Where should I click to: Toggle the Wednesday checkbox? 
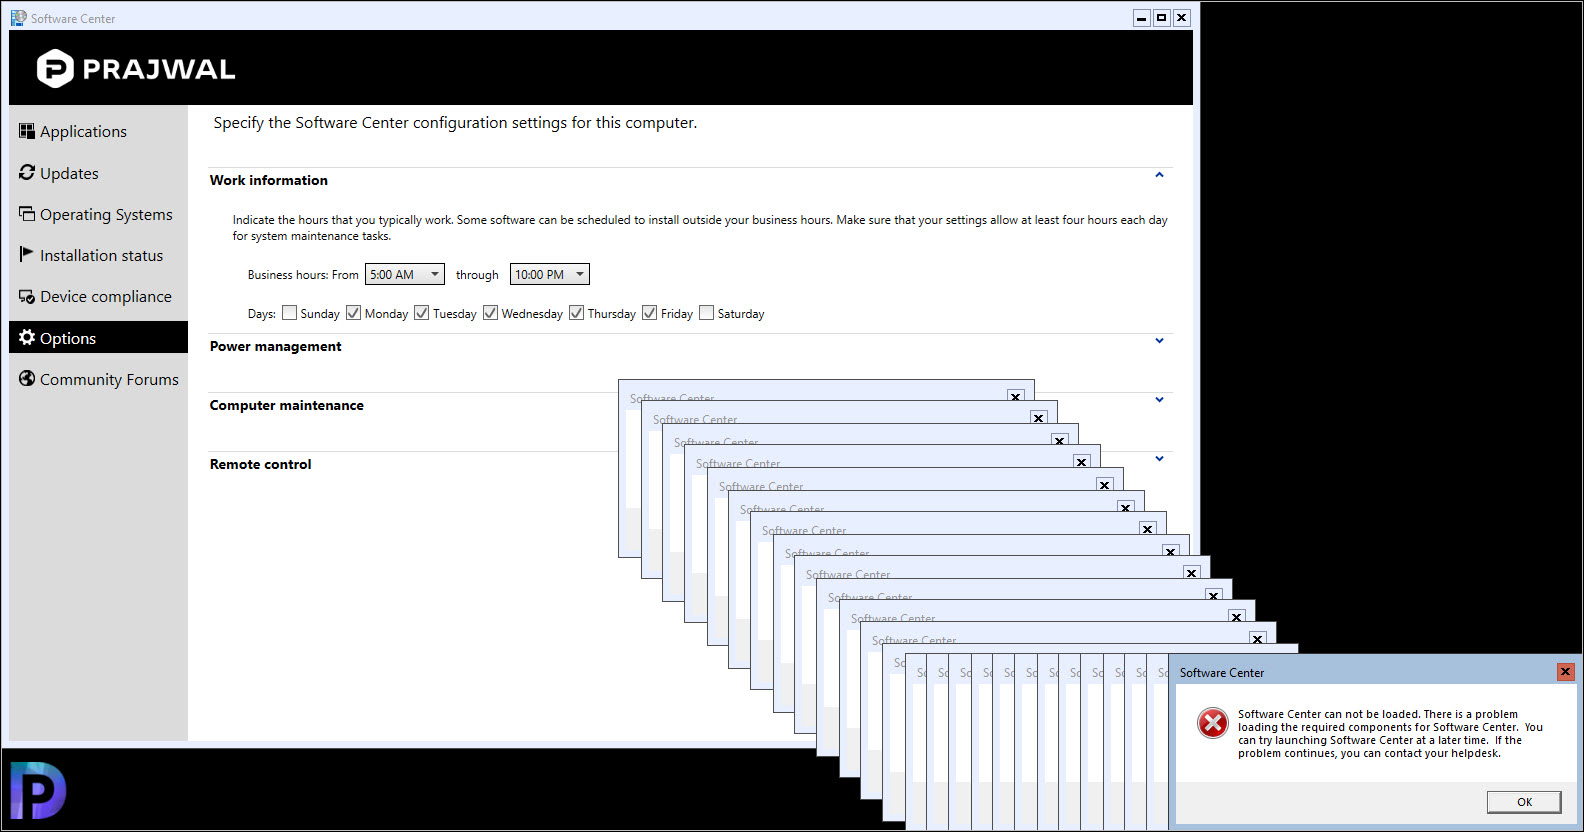490,313
